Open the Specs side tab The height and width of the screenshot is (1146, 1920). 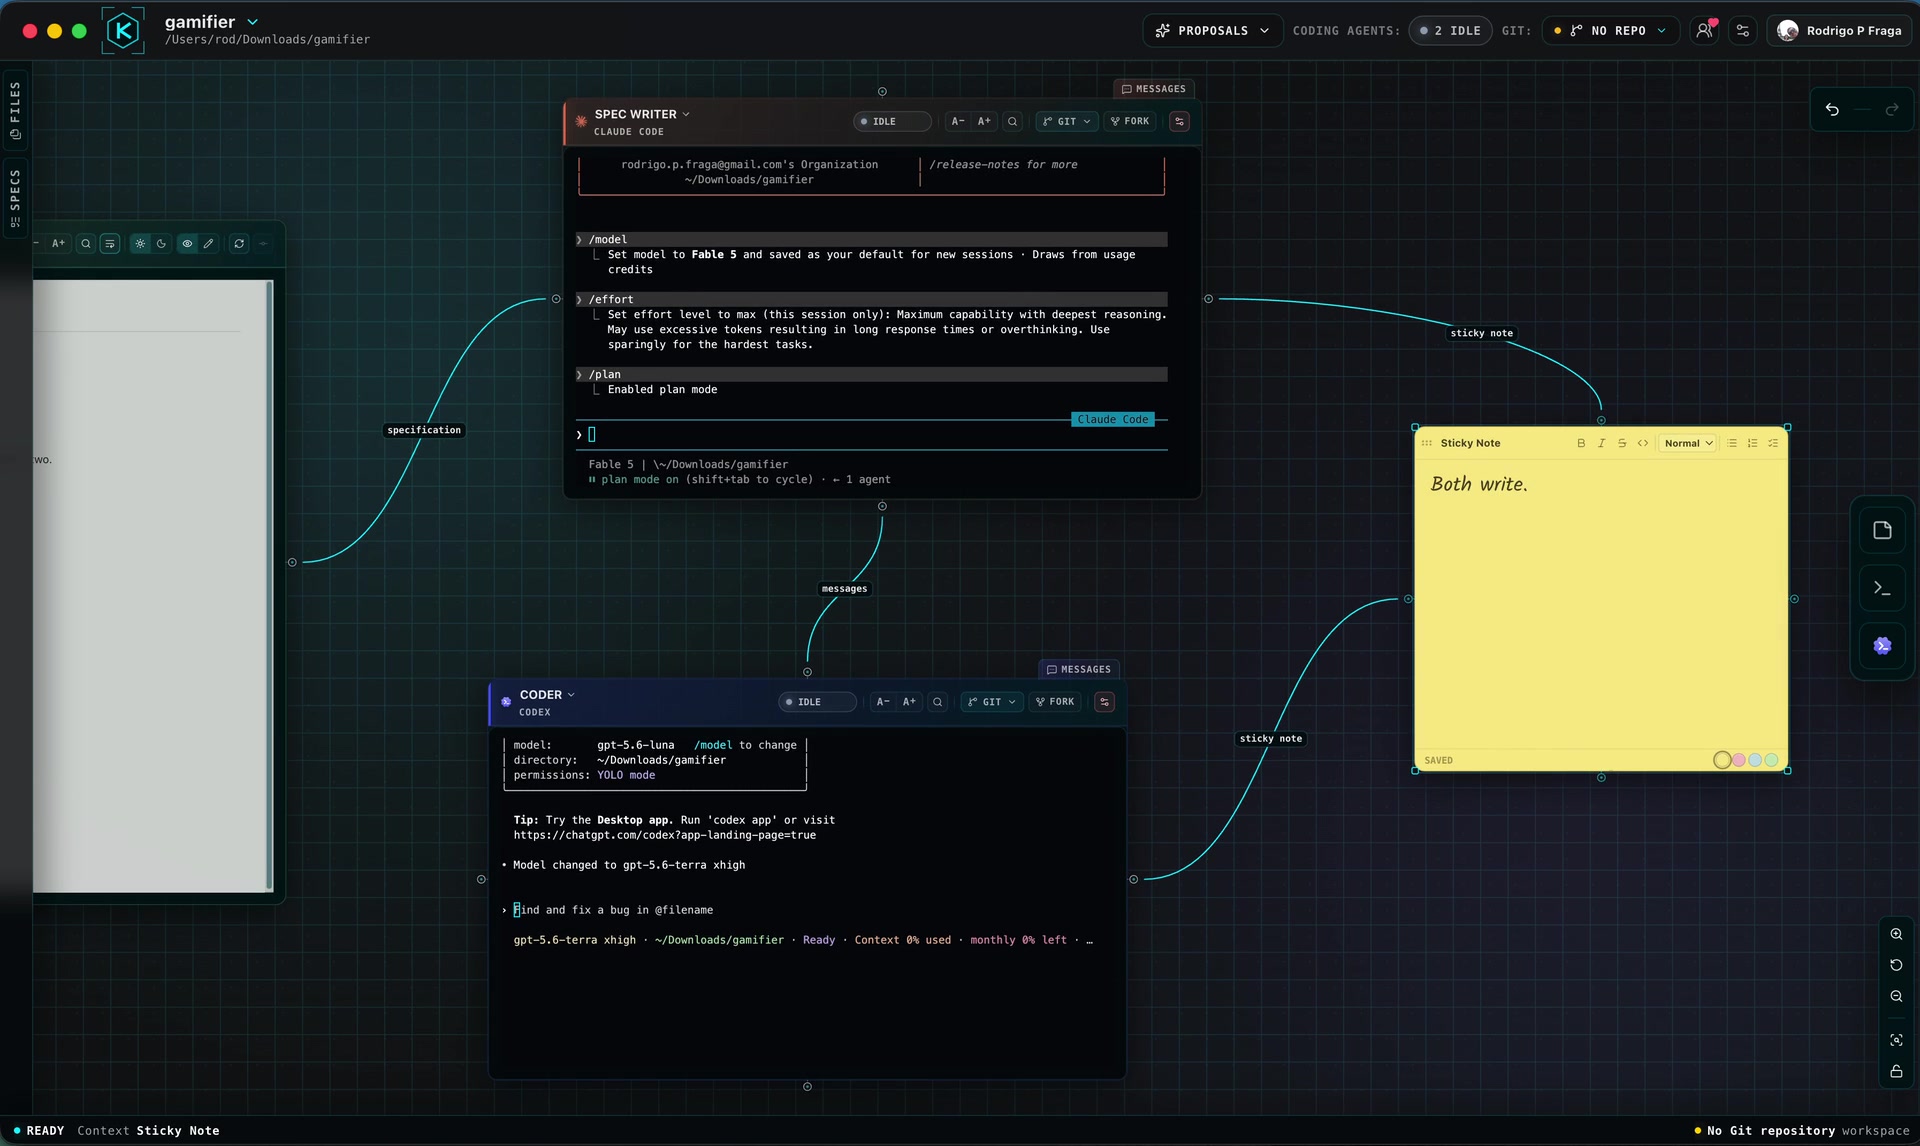click(x=15, y=196)
